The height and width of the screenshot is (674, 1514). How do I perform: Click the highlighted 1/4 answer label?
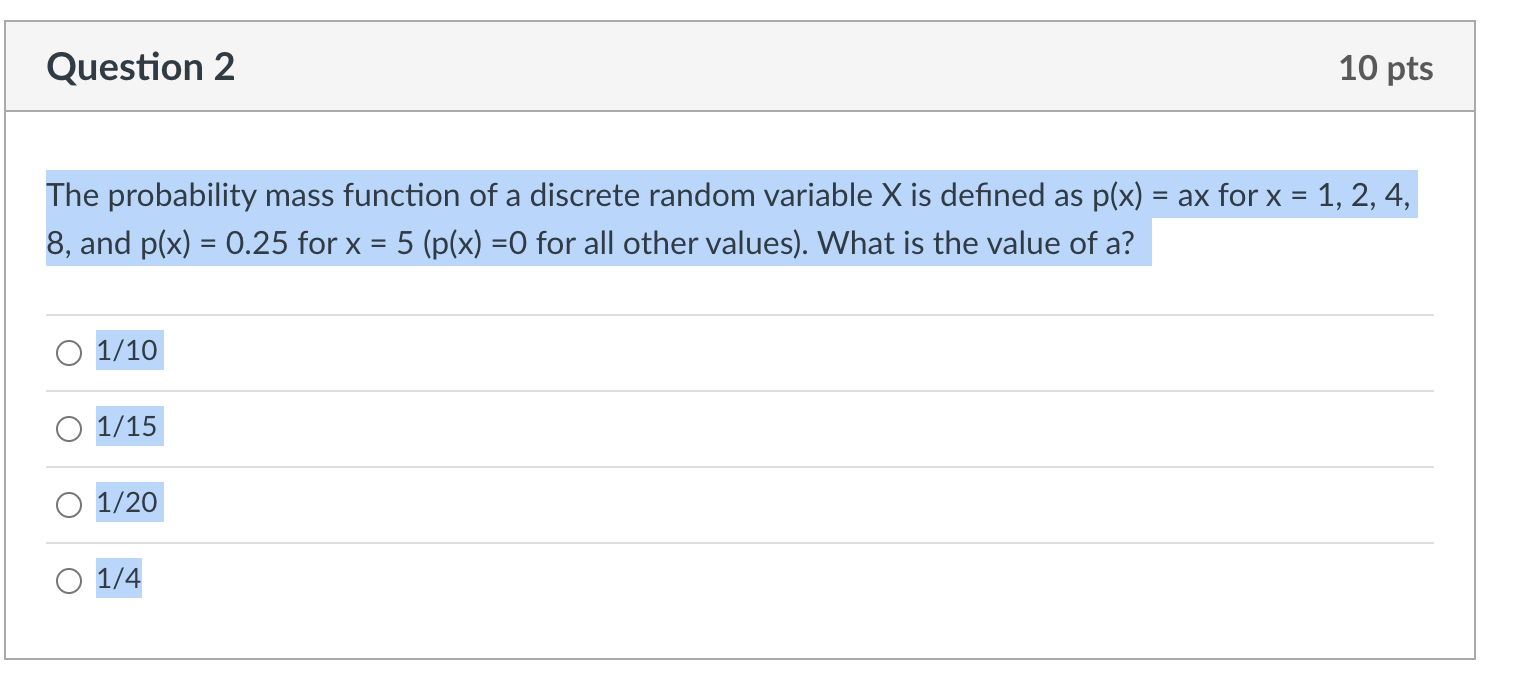(118, 578)
